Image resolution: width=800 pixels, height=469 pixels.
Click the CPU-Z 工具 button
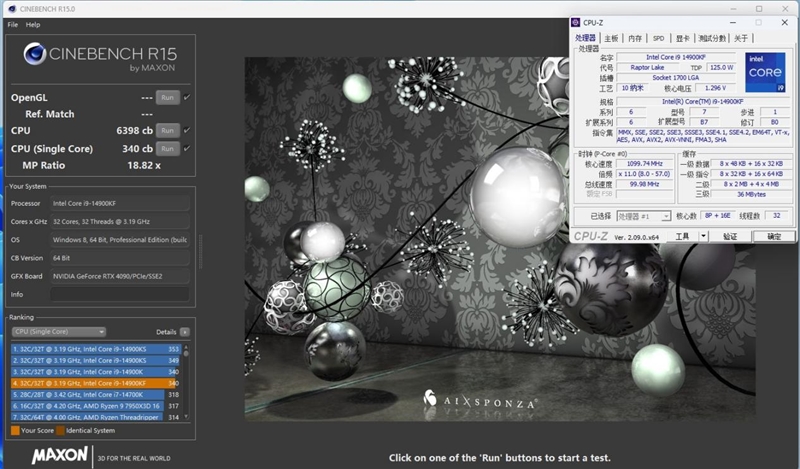682,236
